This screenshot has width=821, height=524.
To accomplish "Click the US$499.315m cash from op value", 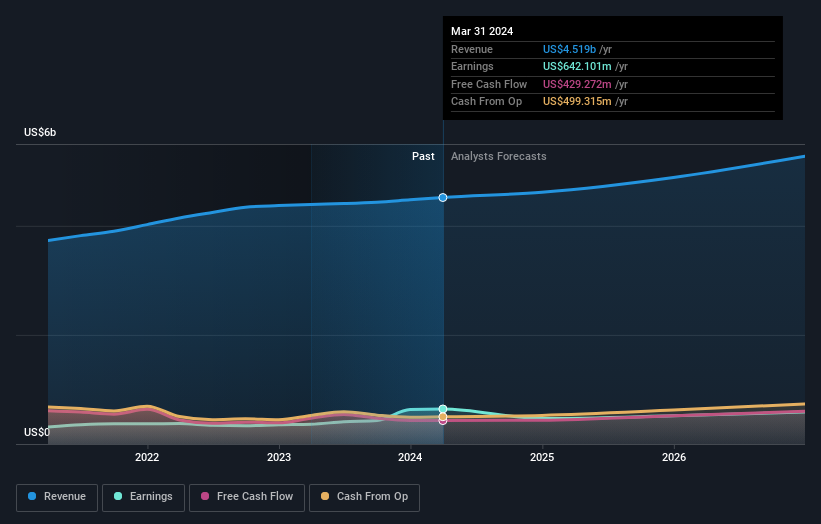I will pos(577,102).
